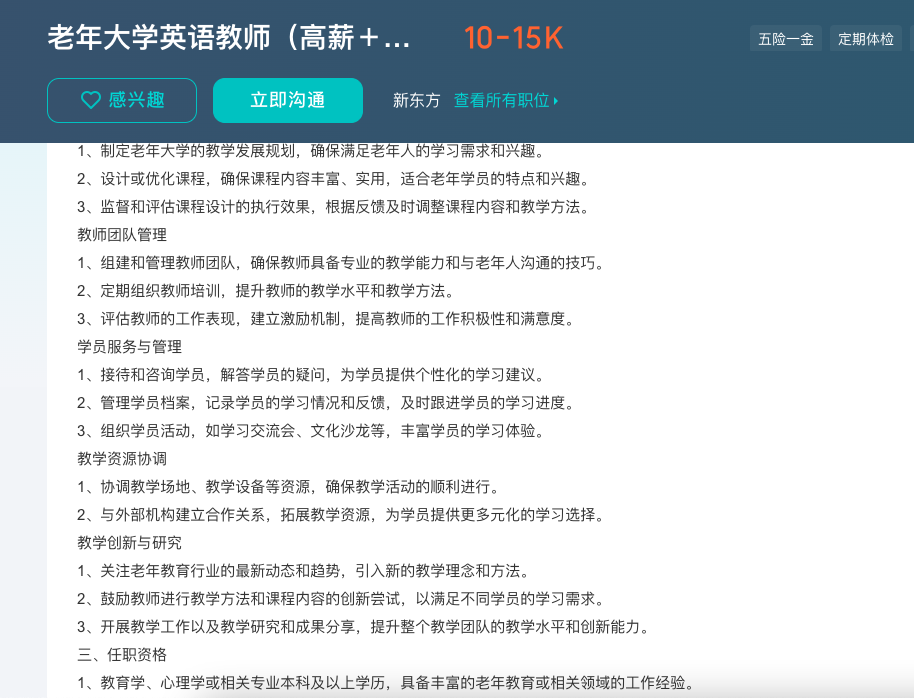Screen dimensions: 914x698
Task: Click the heart icon inside 感兴趣 button
Action: click(x=89, y=99)
